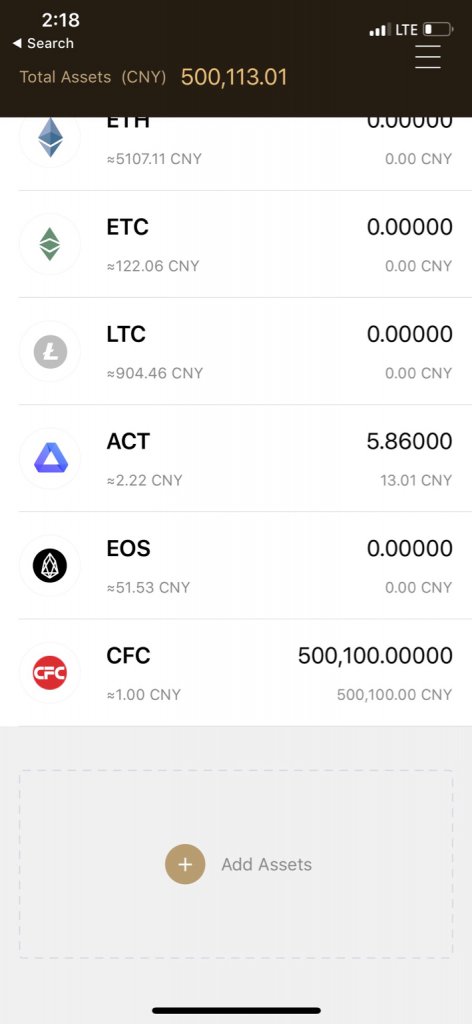This screenshot has width=472, height=1024.
Task: Select the ACT balance 5.86000
Action: click(x=409, y=441)
